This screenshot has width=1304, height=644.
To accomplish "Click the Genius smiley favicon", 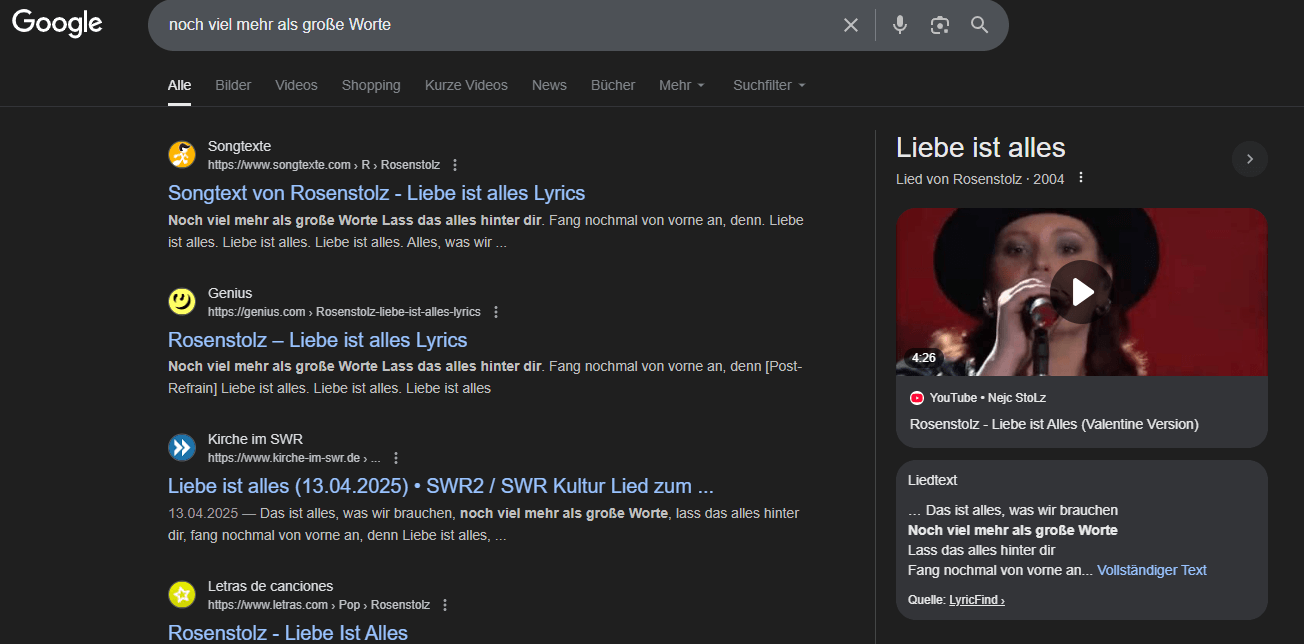I will pos(182,301).
